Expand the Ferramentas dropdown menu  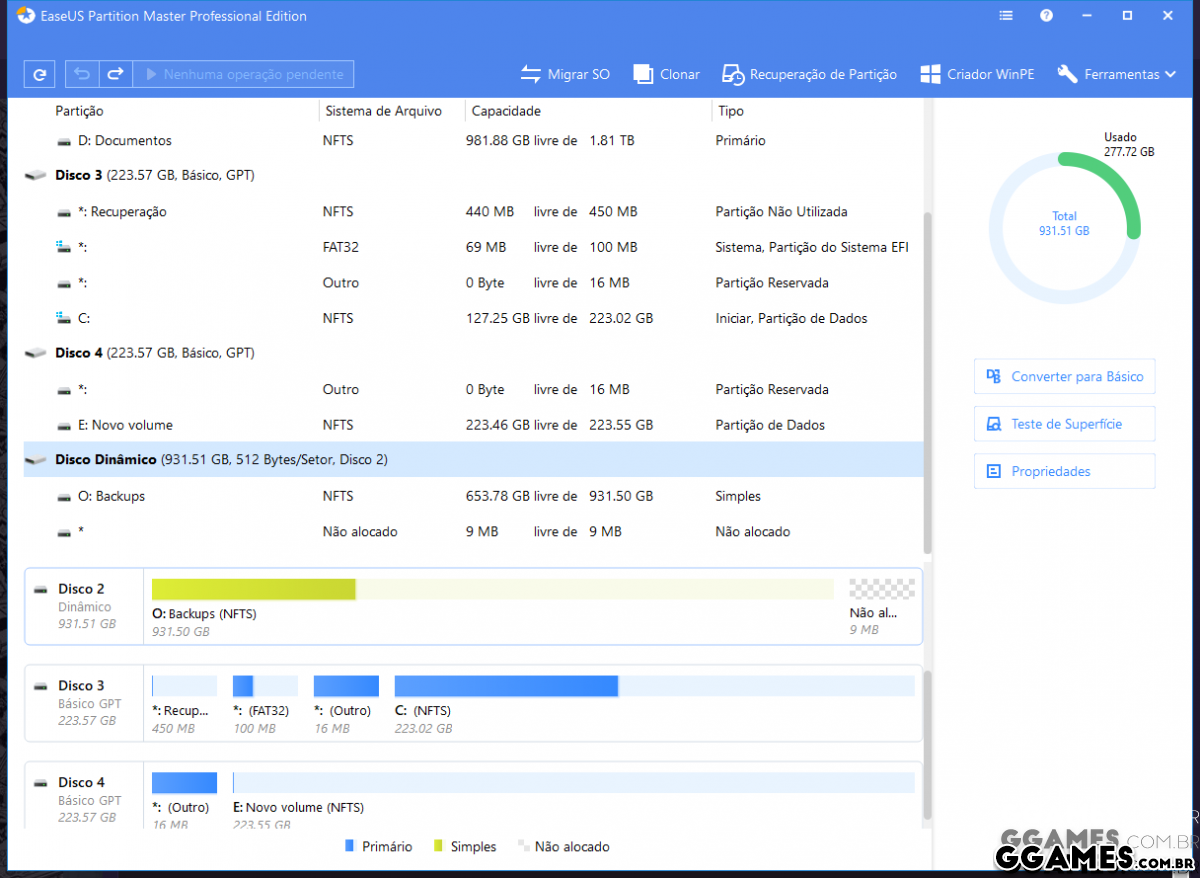[1117, 74]
